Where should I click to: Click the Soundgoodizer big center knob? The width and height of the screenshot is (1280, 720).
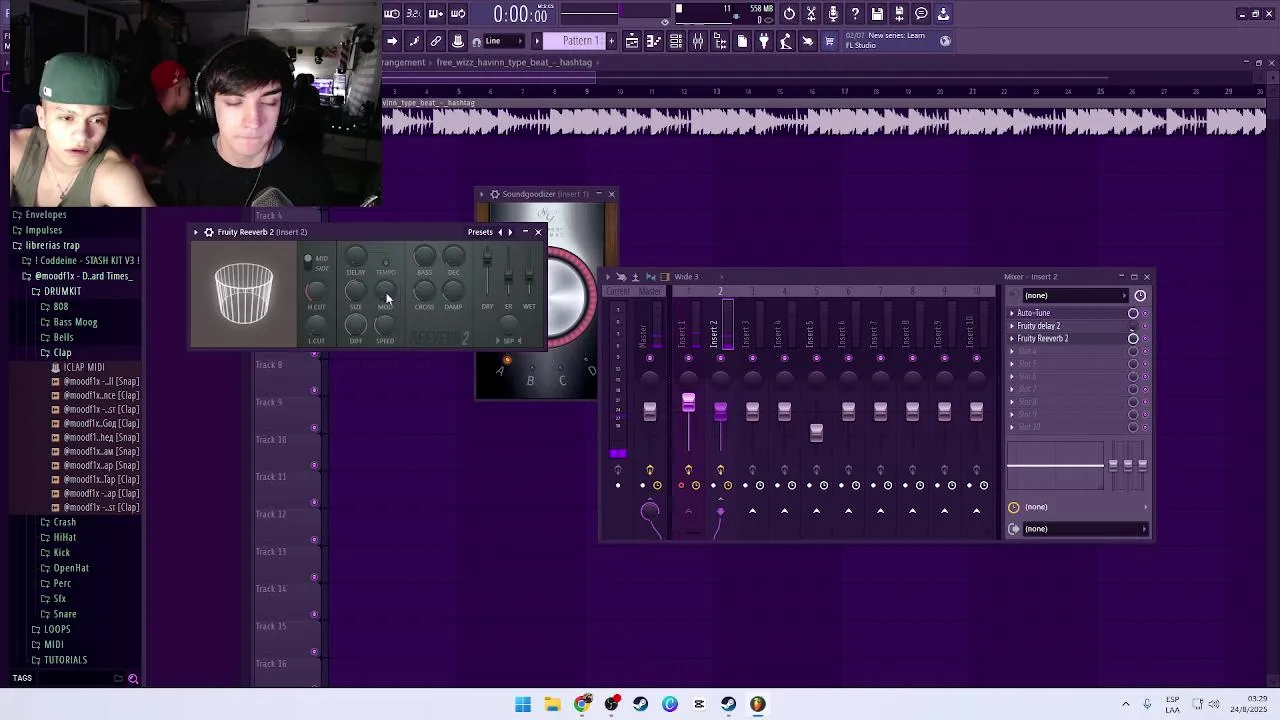[572, 297]
